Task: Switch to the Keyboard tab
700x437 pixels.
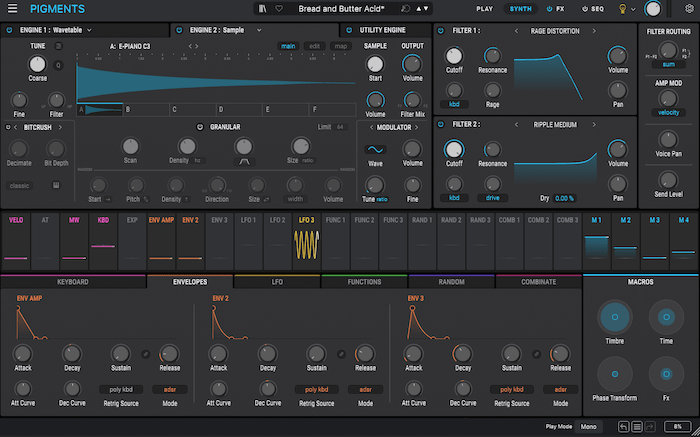Action: click(74, 282)
